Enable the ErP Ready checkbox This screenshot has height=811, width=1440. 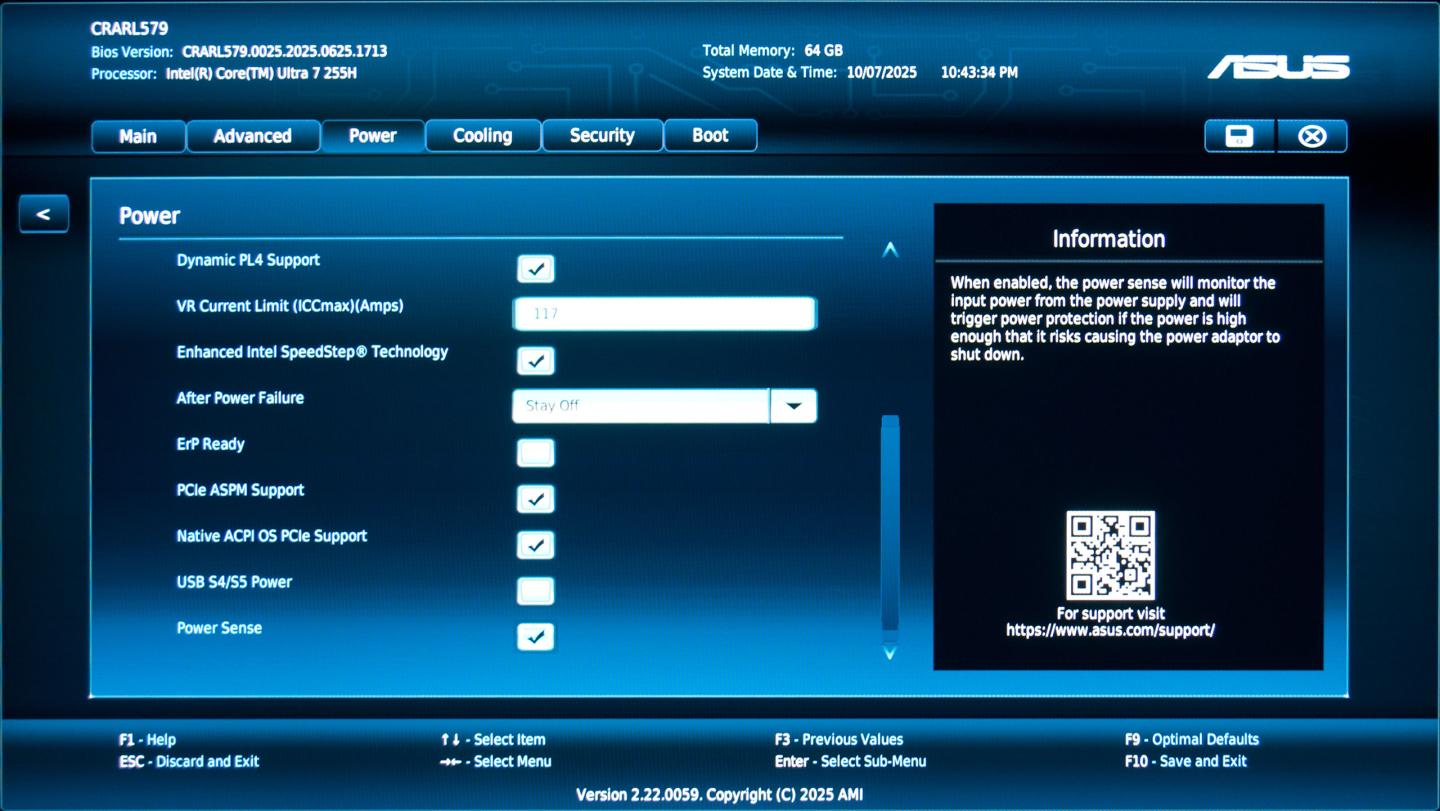click(536, 453)
